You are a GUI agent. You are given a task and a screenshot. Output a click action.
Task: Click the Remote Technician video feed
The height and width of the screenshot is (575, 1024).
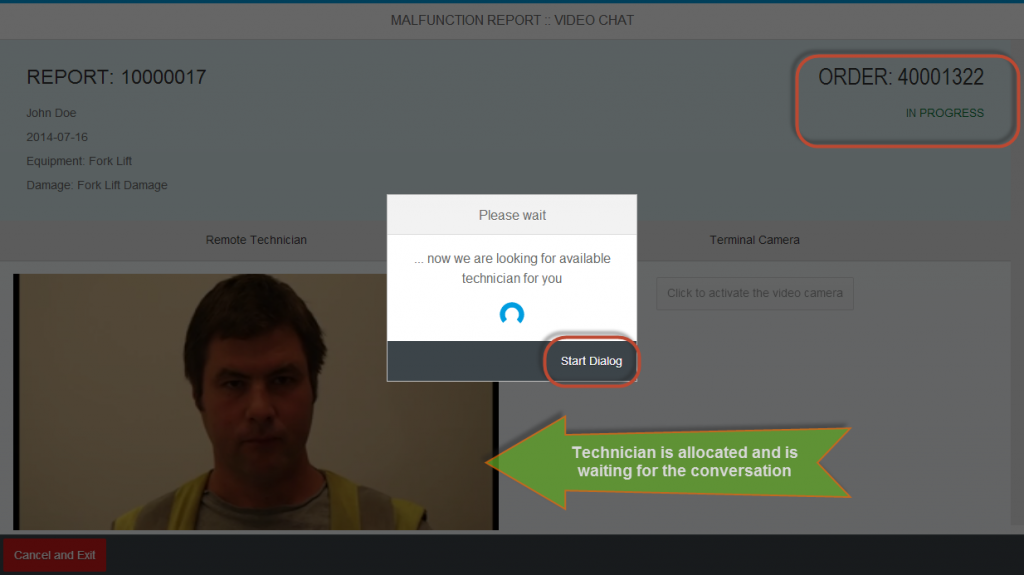pyautogui.click(x=255, y=402)
